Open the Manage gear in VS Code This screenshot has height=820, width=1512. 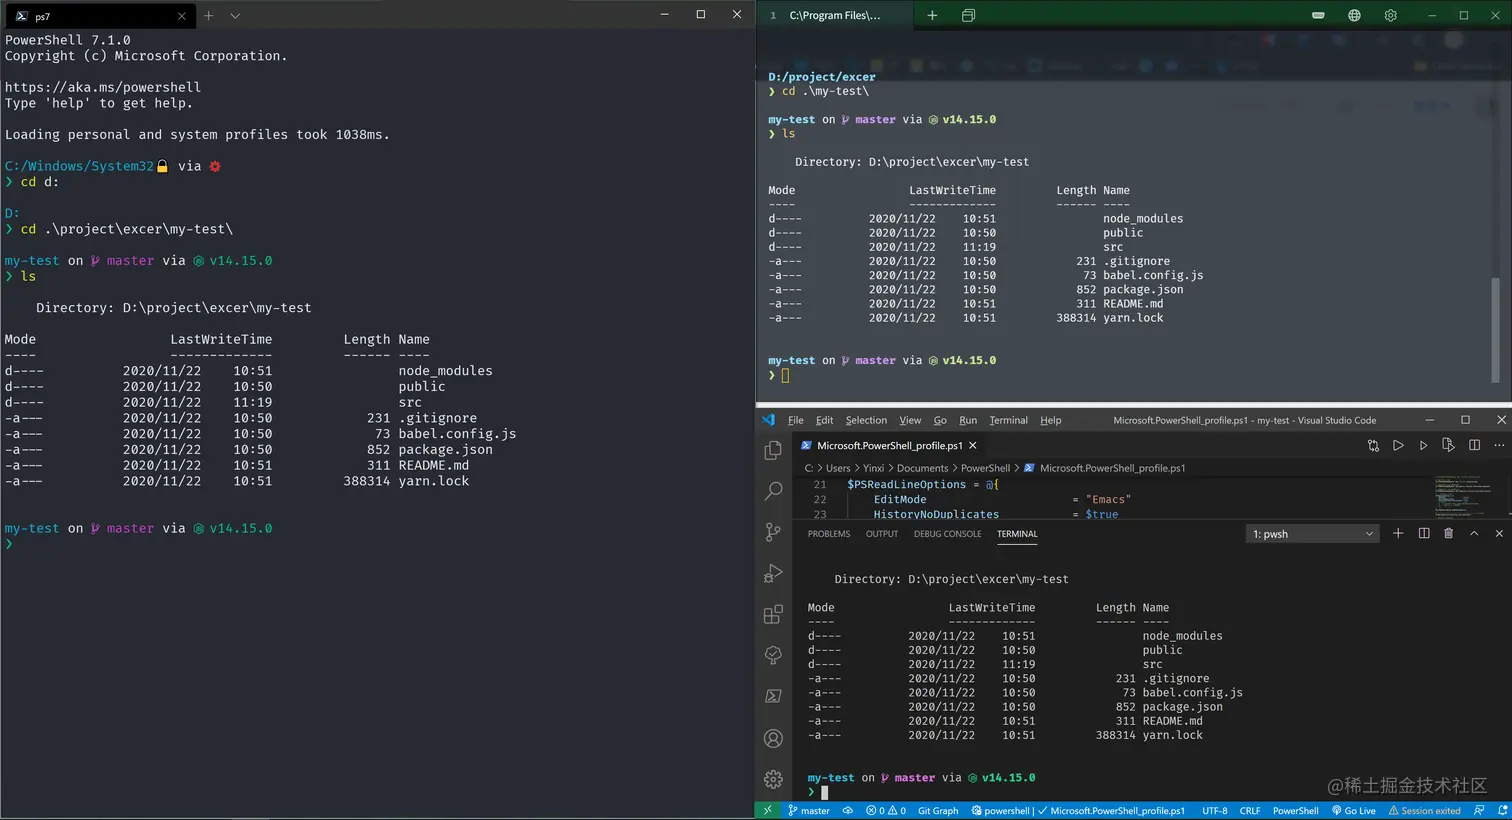click(773, 779)
